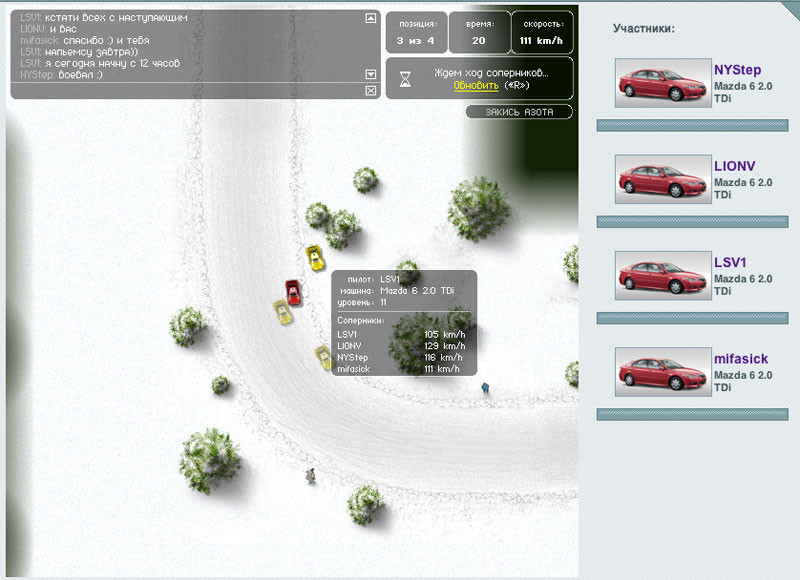Close the chat panel with X icon
This screenshot has width=800, height=580.
click(371, 91)
